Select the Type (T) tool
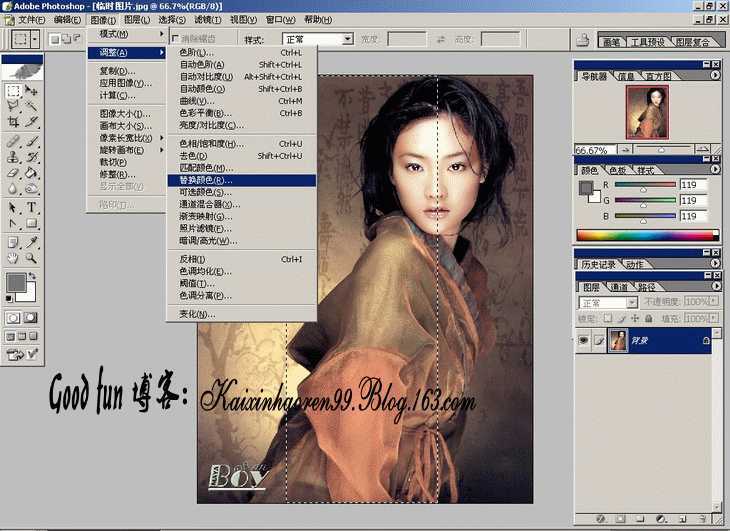 tap(32, 207)
